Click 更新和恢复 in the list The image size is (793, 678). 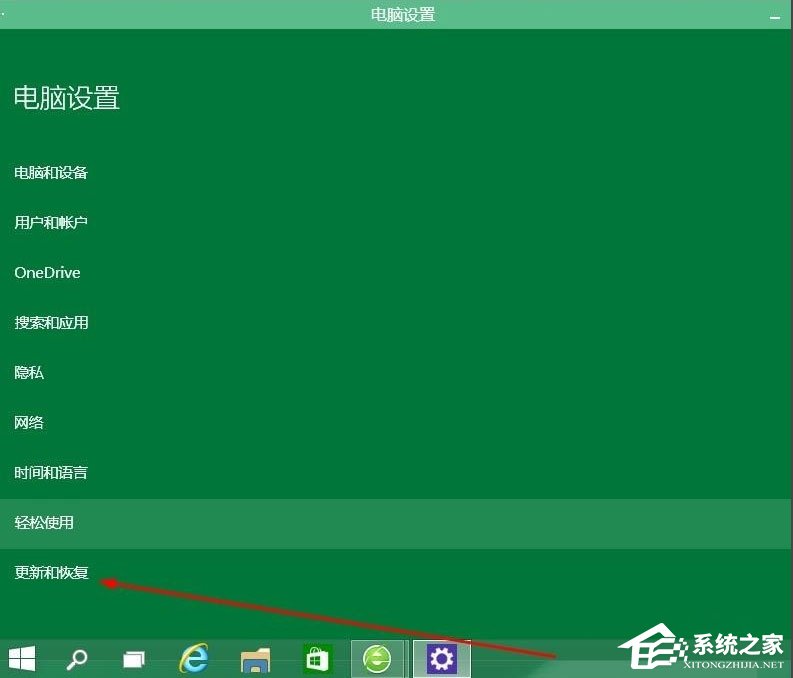(51, 573)
